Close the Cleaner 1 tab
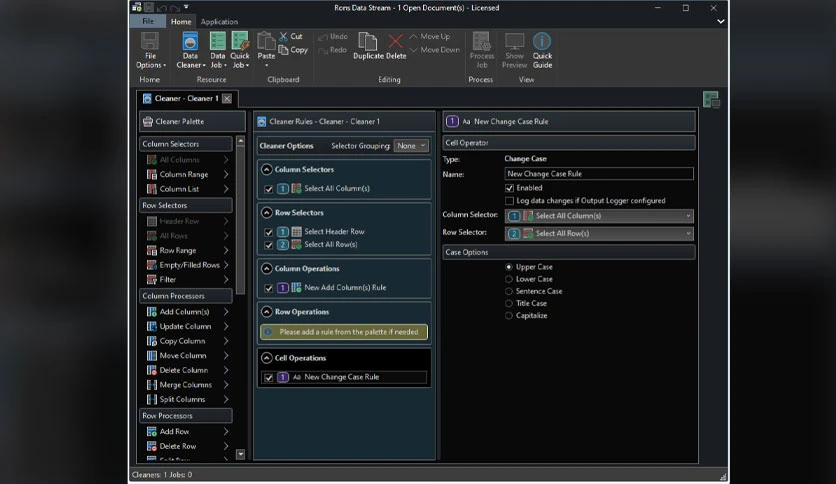This screenshot has height=484, width=836. [x=227, y=99]
